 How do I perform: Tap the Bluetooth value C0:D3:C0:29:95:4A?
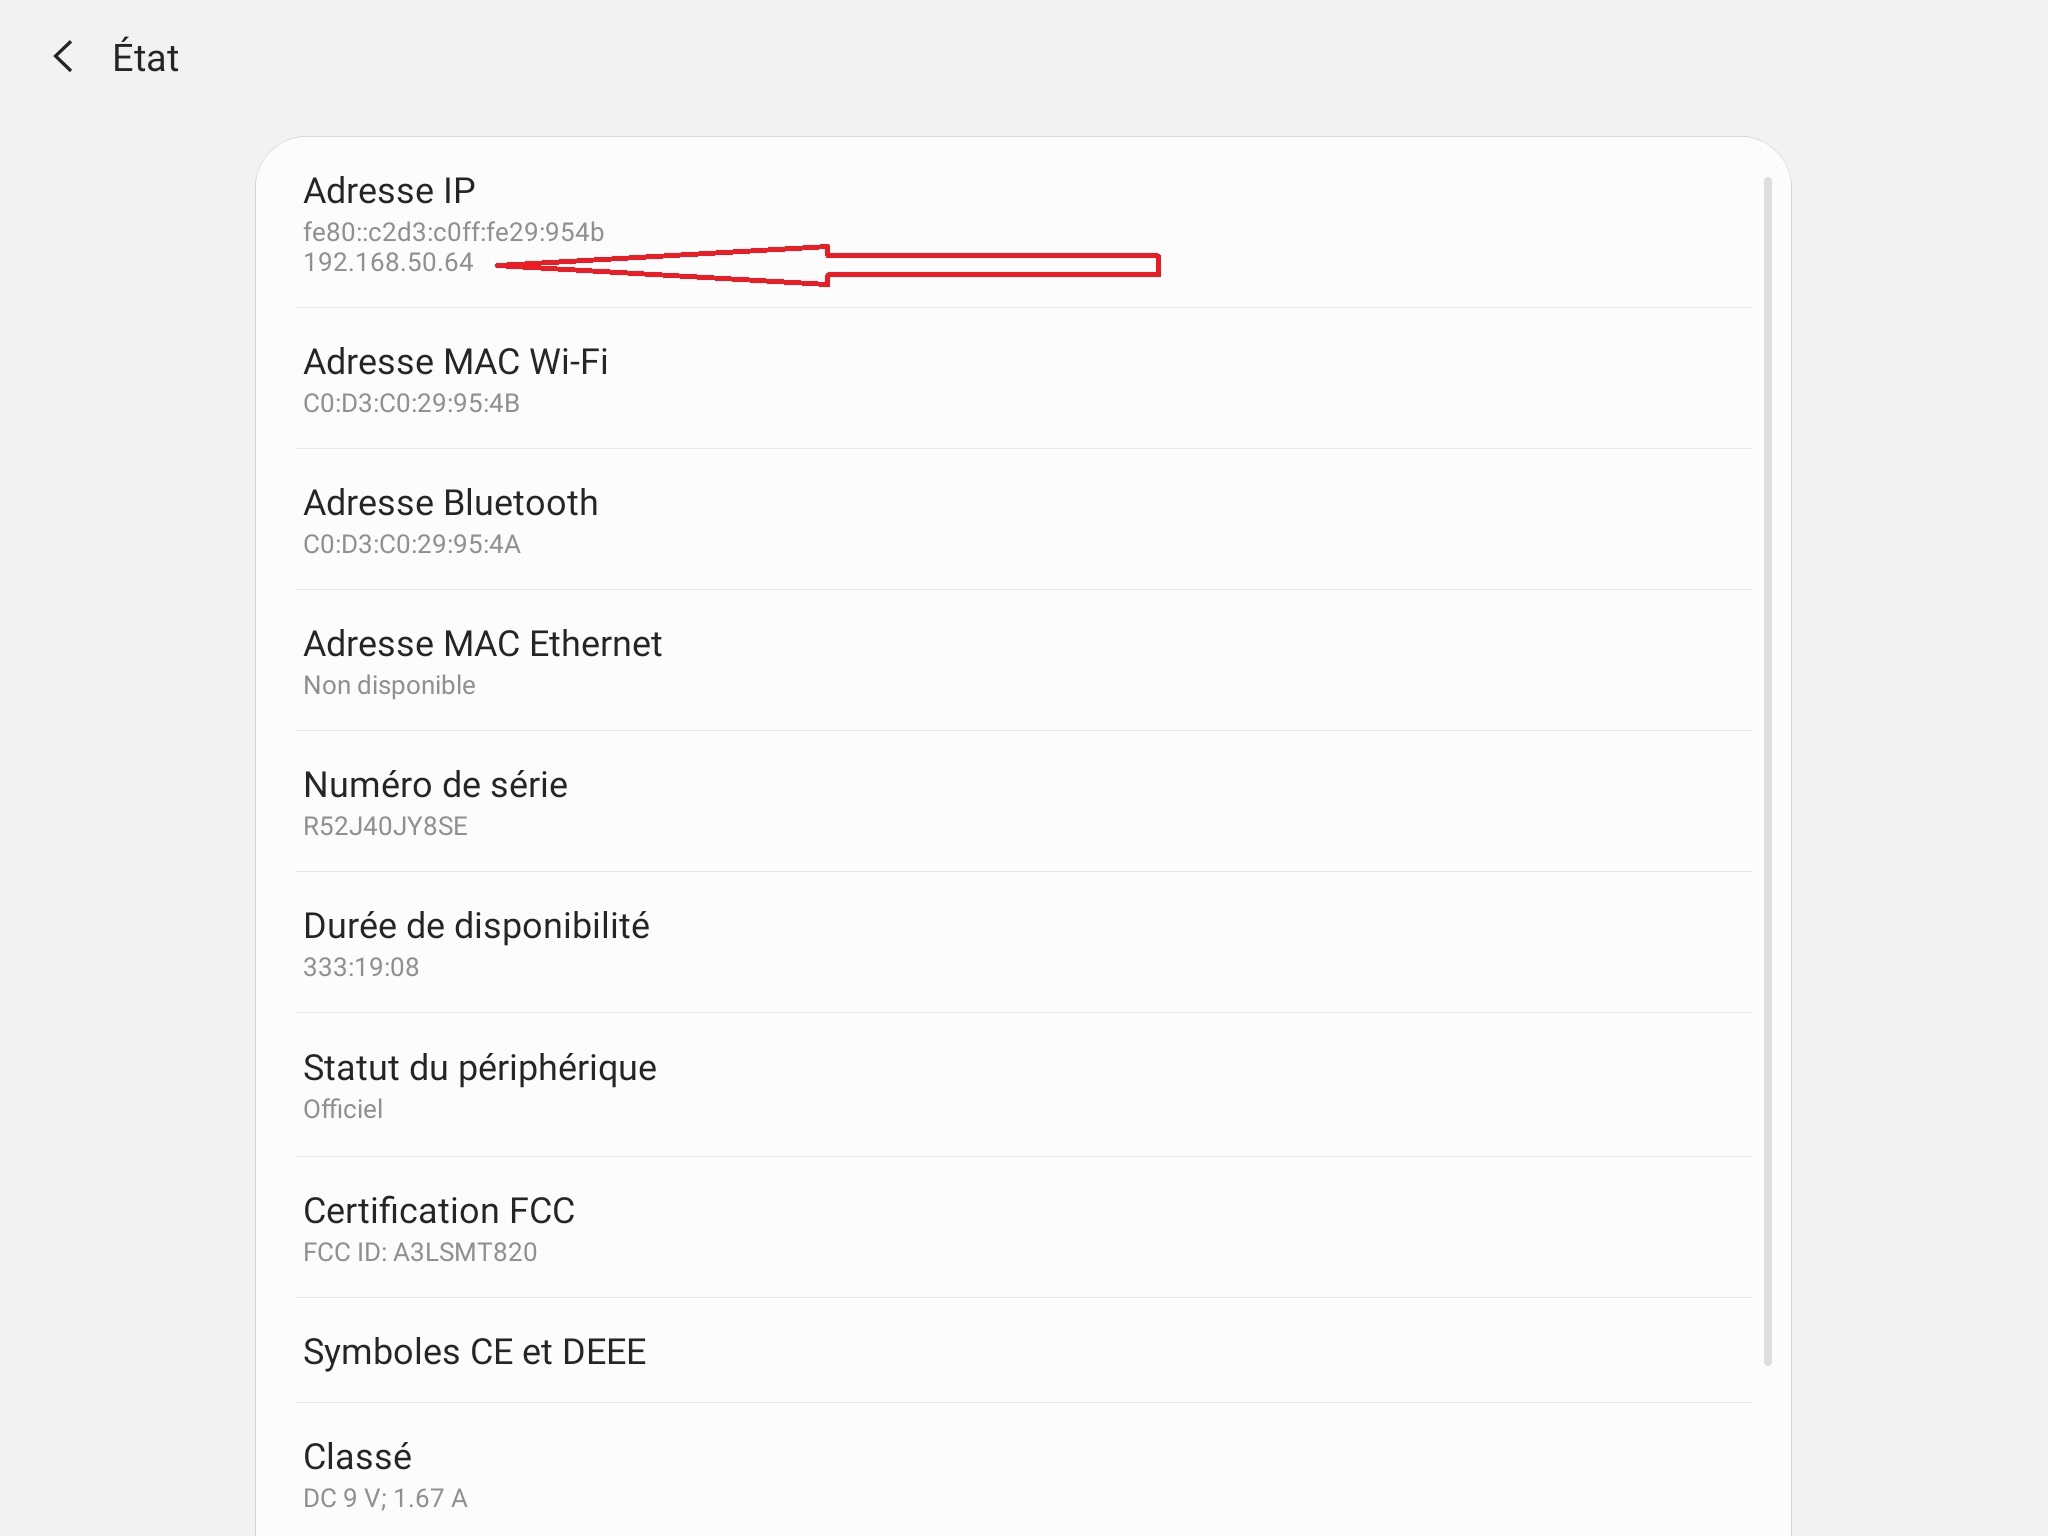(x=412, y=544)
